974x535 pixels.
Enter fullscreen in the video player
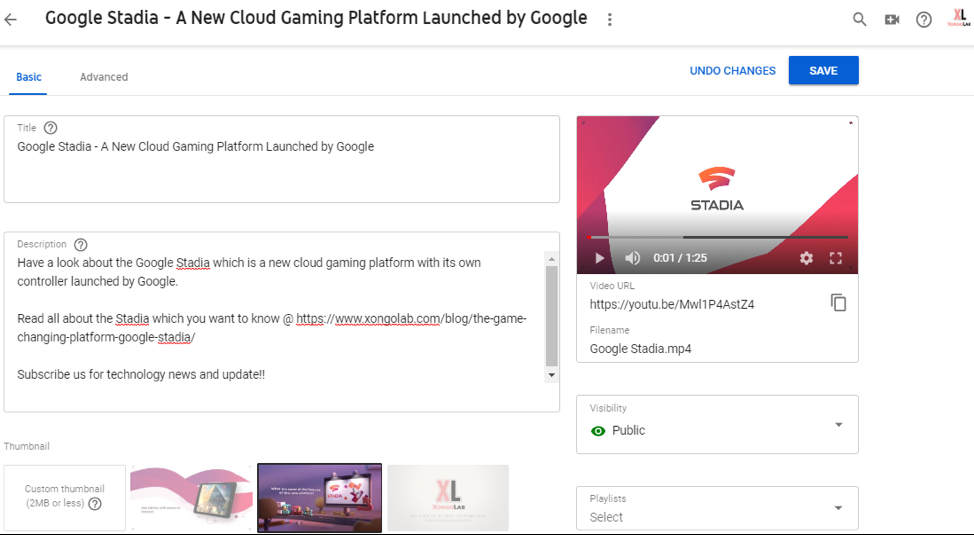tap(836, 258)
